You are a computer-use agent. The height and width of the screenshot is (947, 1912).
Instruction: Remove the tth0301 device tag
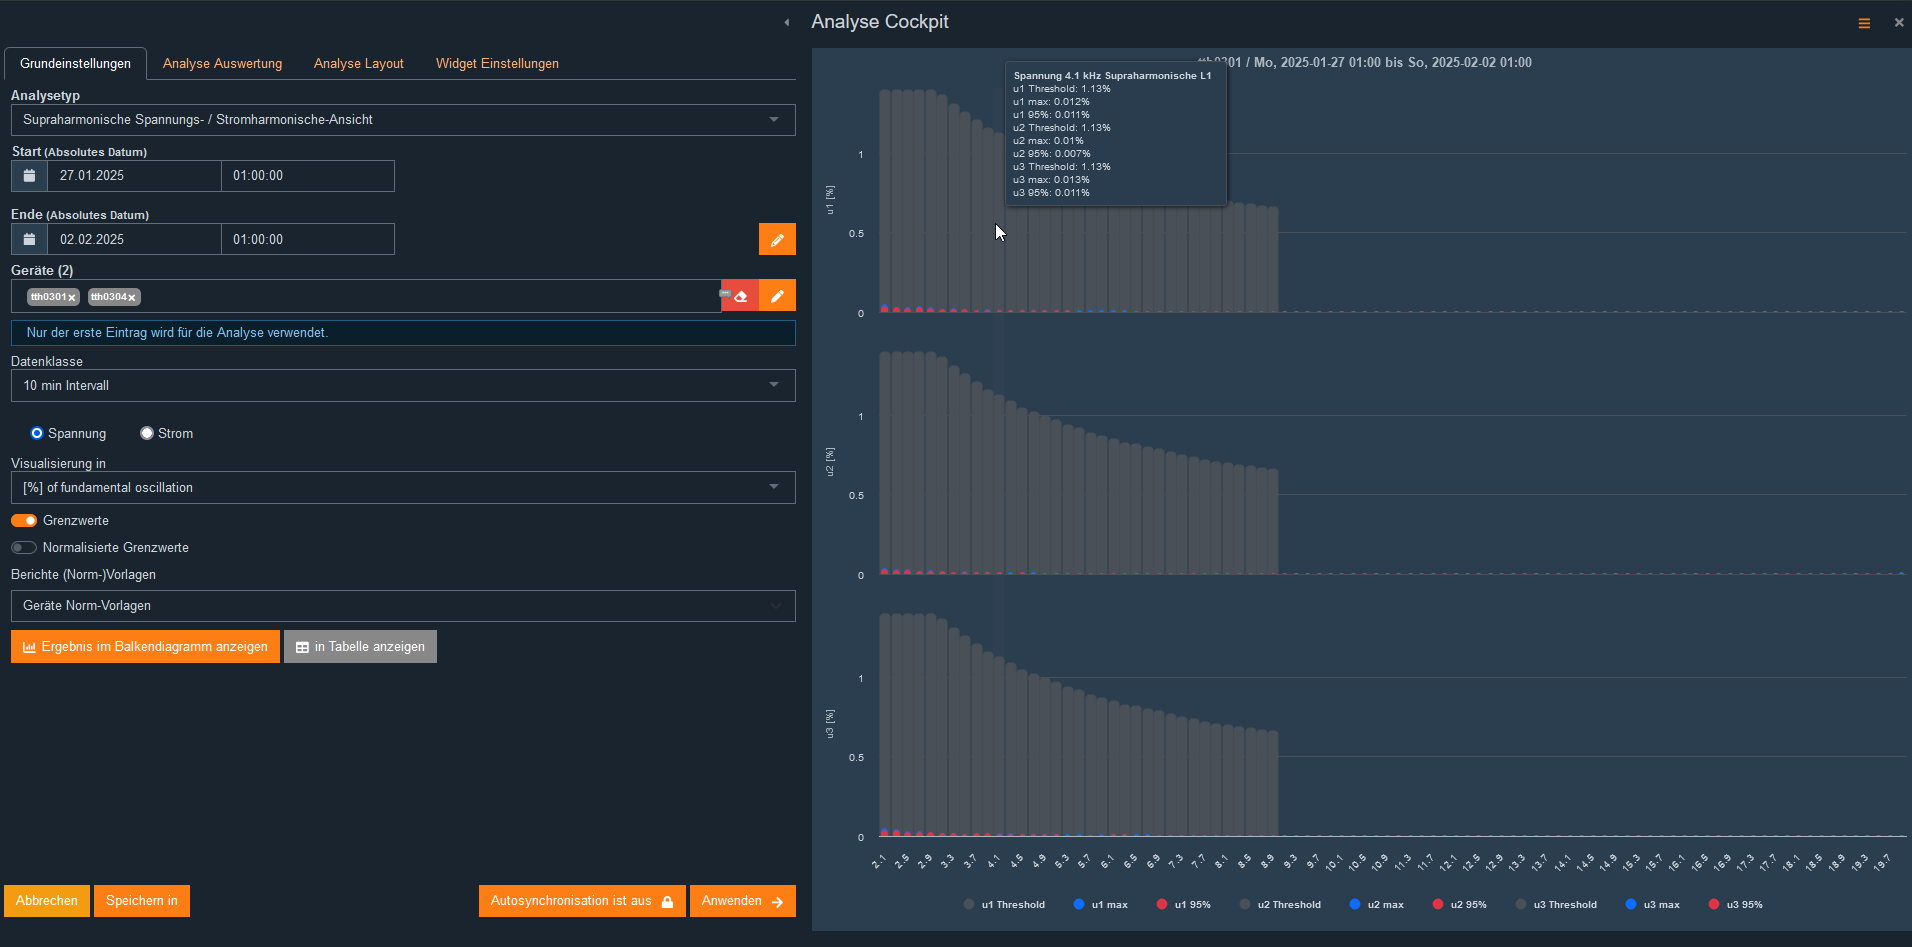tap(72, 298)
